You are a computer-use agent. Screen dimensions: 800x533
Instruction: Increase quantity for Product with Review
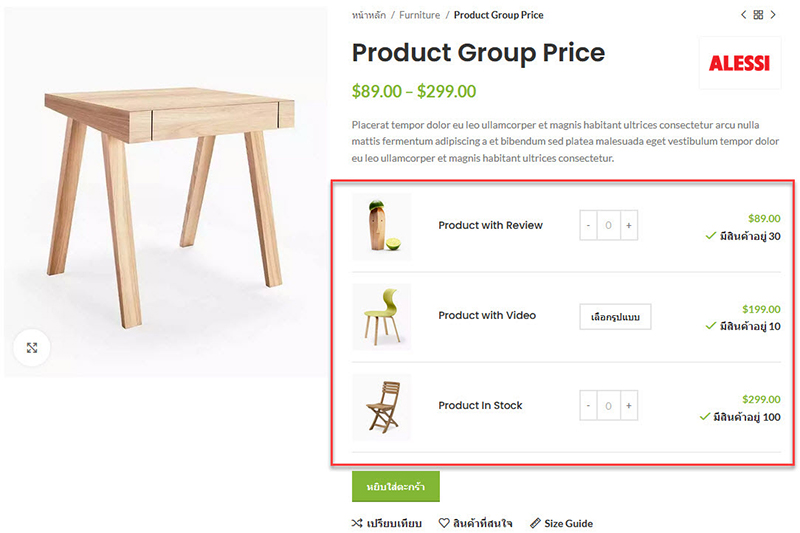[x=629, y=226]
